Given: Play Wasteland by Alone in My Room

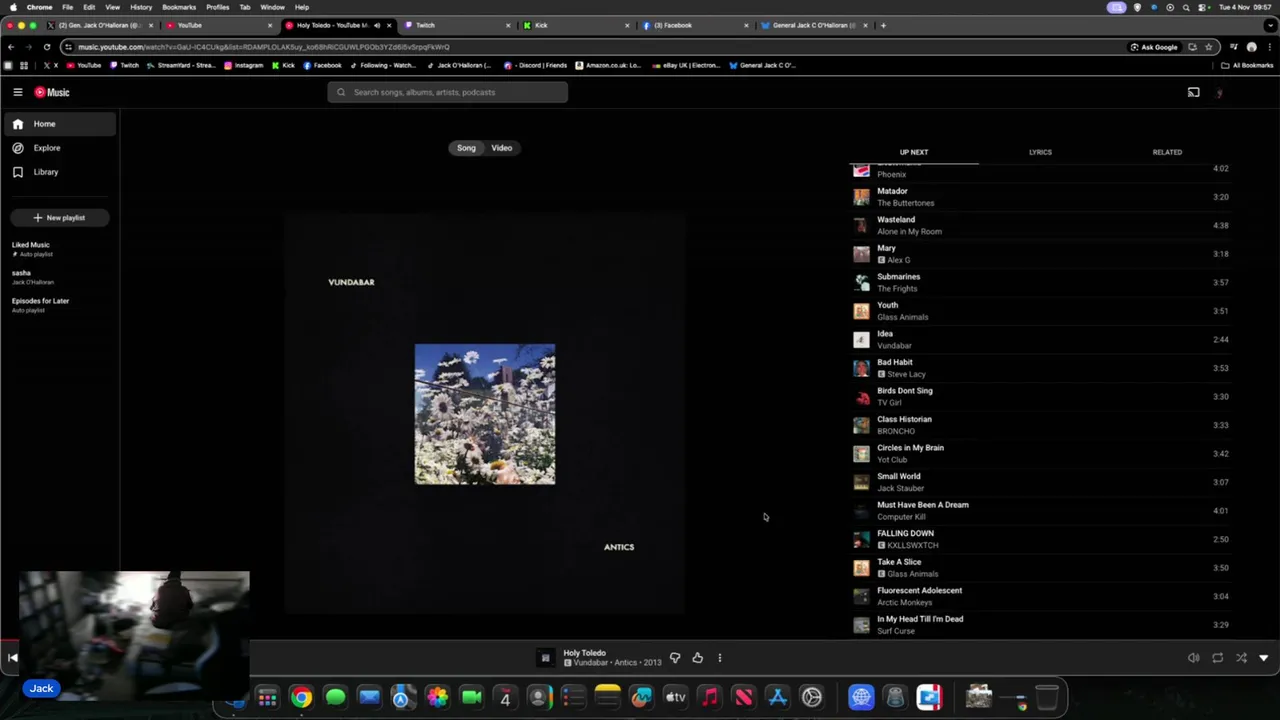Looking at the screenshot, I should (x=1040, y=225).
